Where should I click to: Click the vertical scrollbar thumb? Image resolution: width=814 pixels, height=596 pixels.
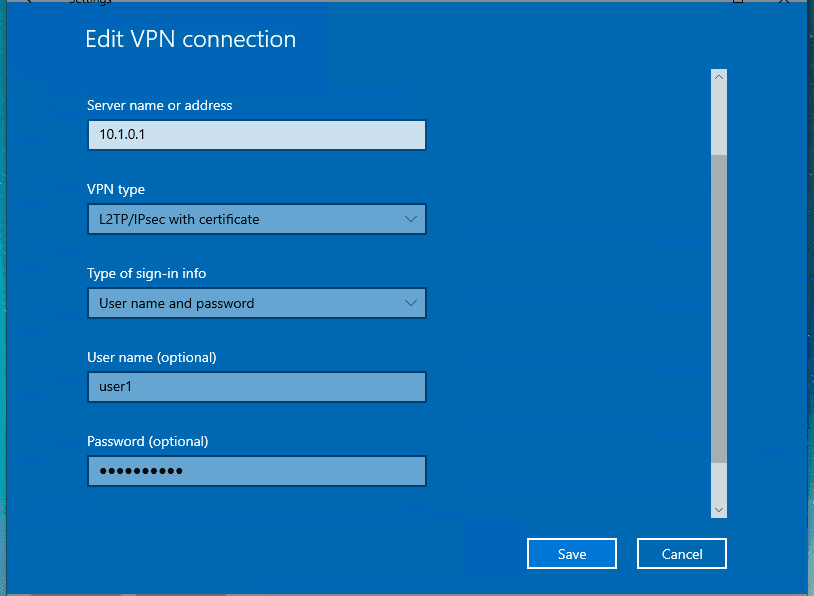point(719,310)
